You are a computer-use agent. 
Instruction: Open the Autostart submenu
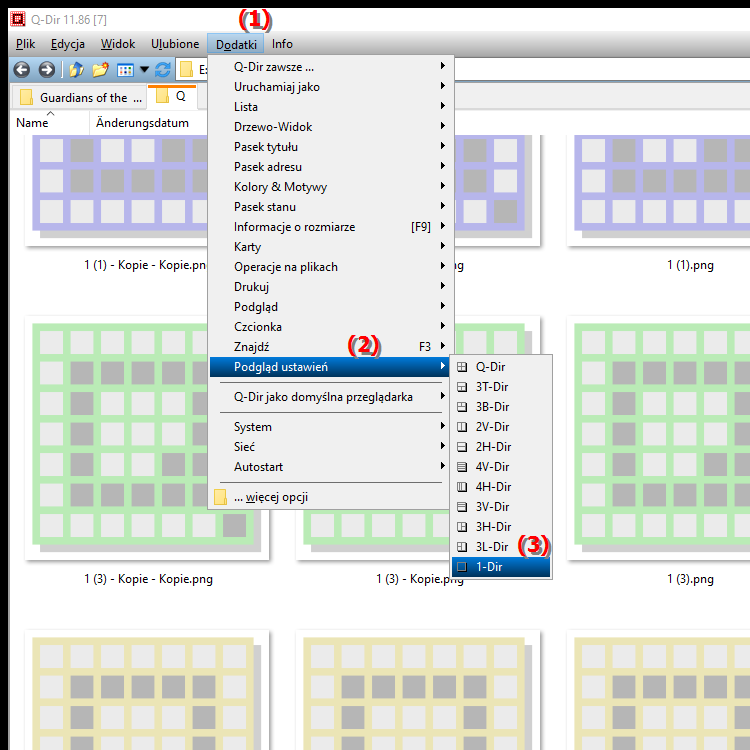331,467
